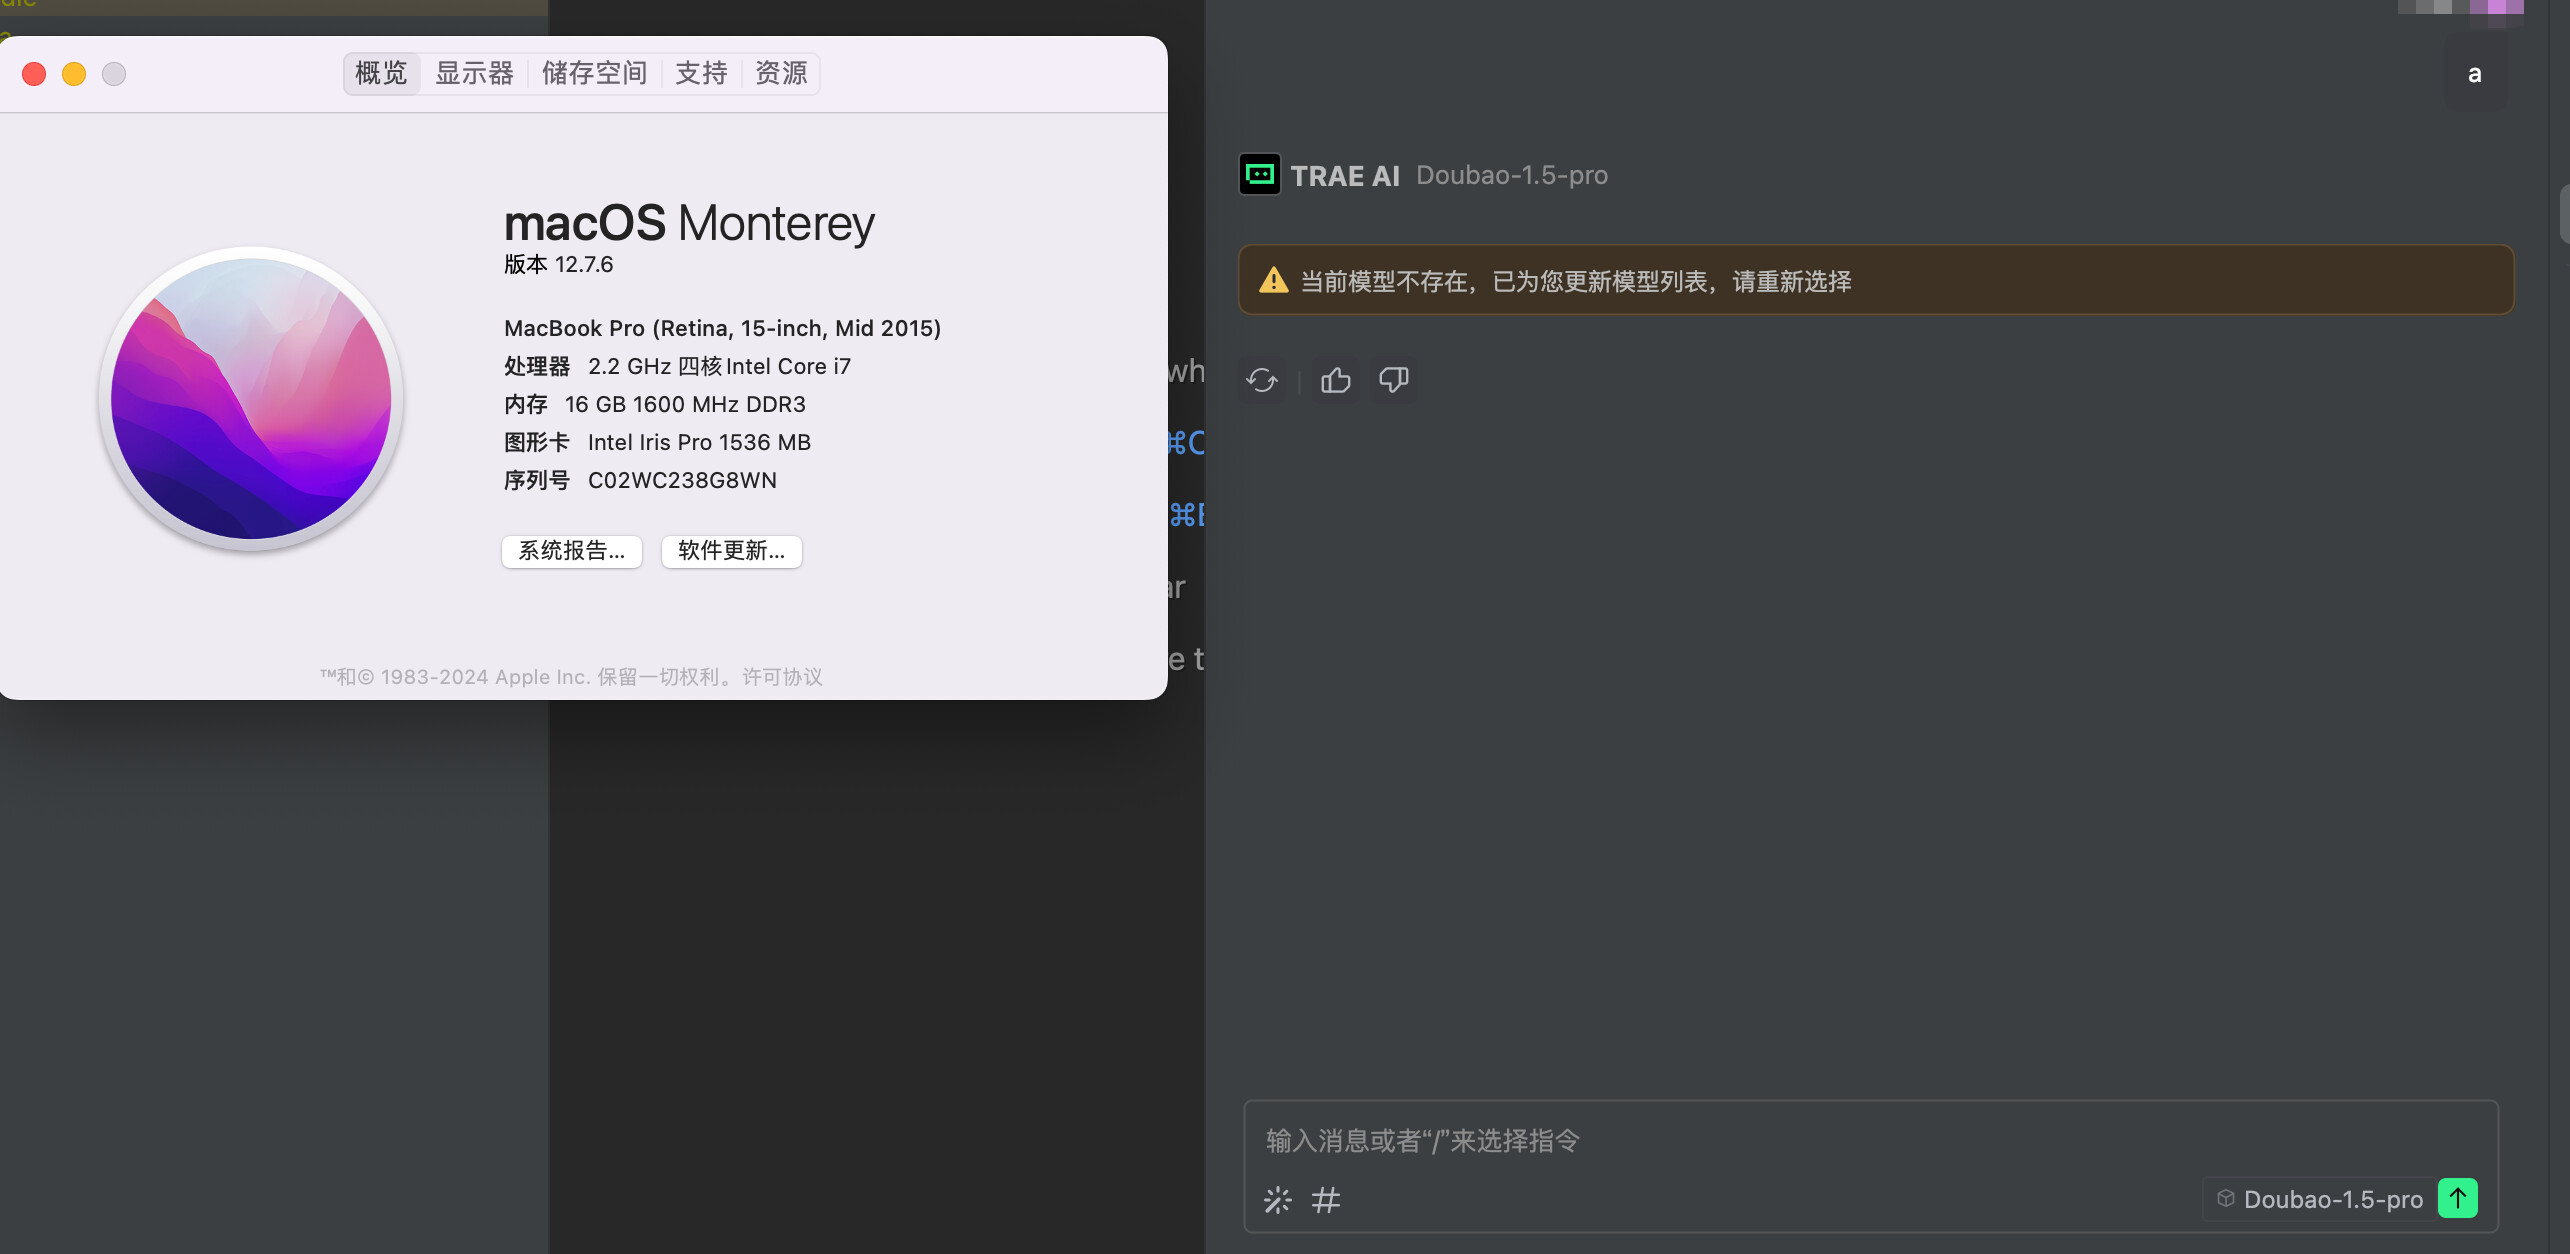This screenshot has height=1254, width=2570.
Task: Select the 资源 tab
Action: (x=781, y=73)
